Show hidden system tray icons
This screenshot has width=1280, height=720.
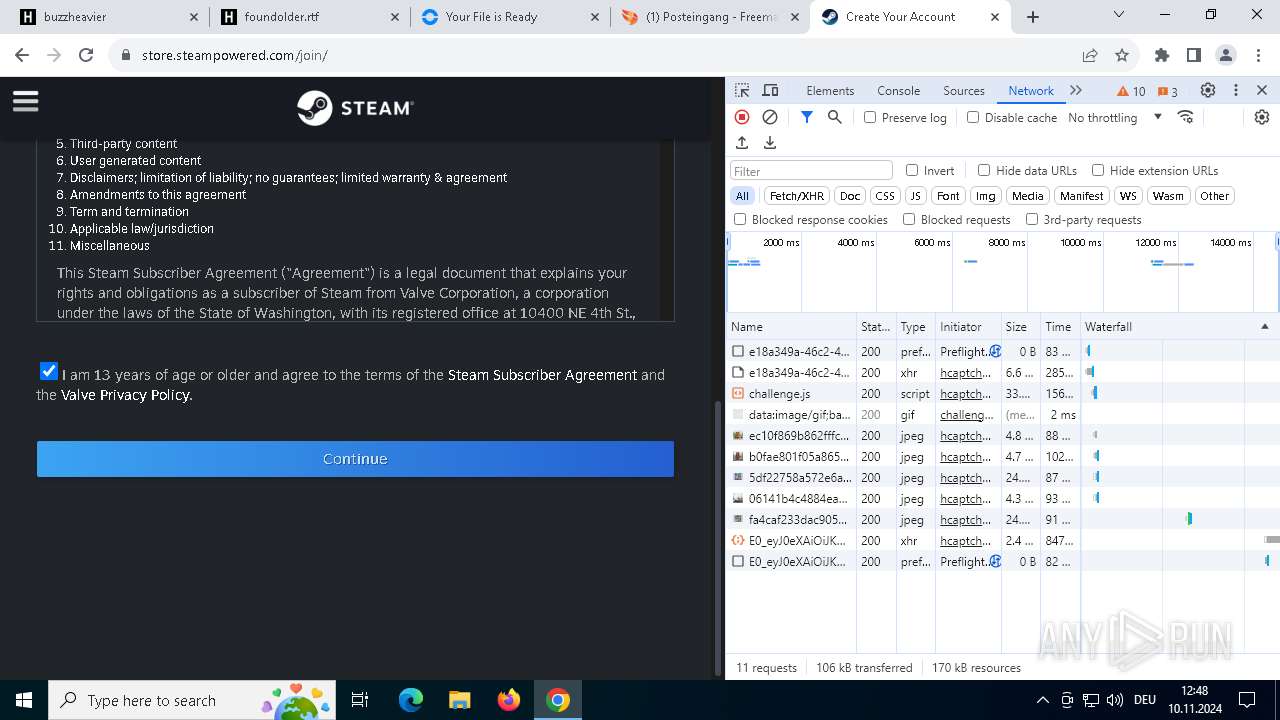[x=1042, y=700]
